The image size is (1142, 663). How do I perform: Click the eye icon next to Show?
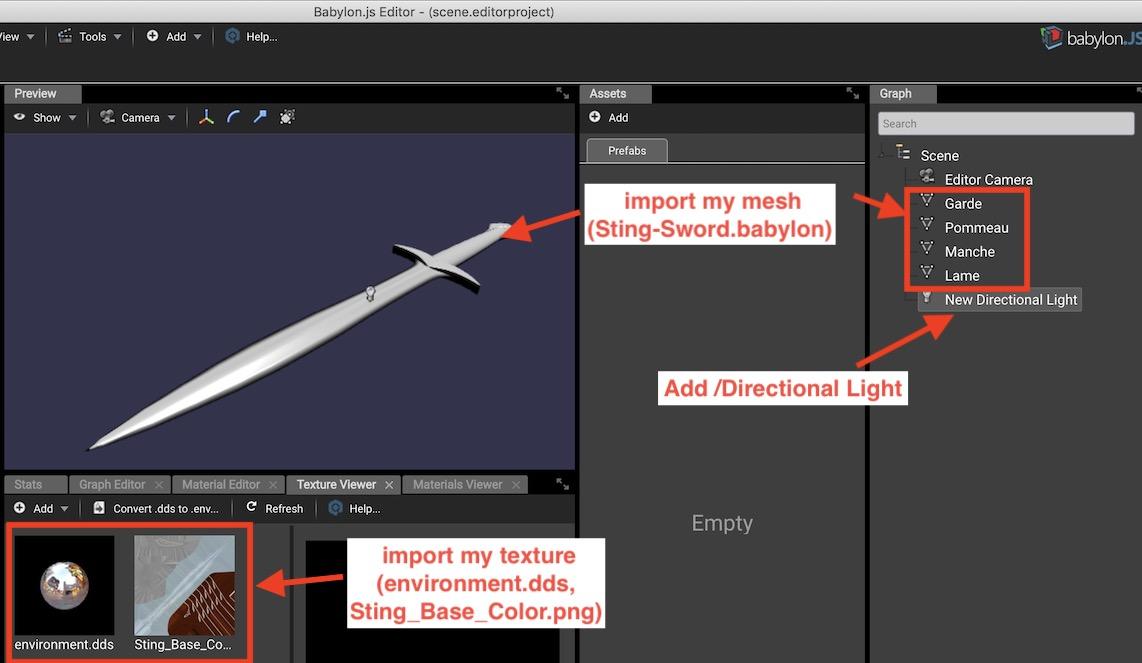[x=20, y=117]
